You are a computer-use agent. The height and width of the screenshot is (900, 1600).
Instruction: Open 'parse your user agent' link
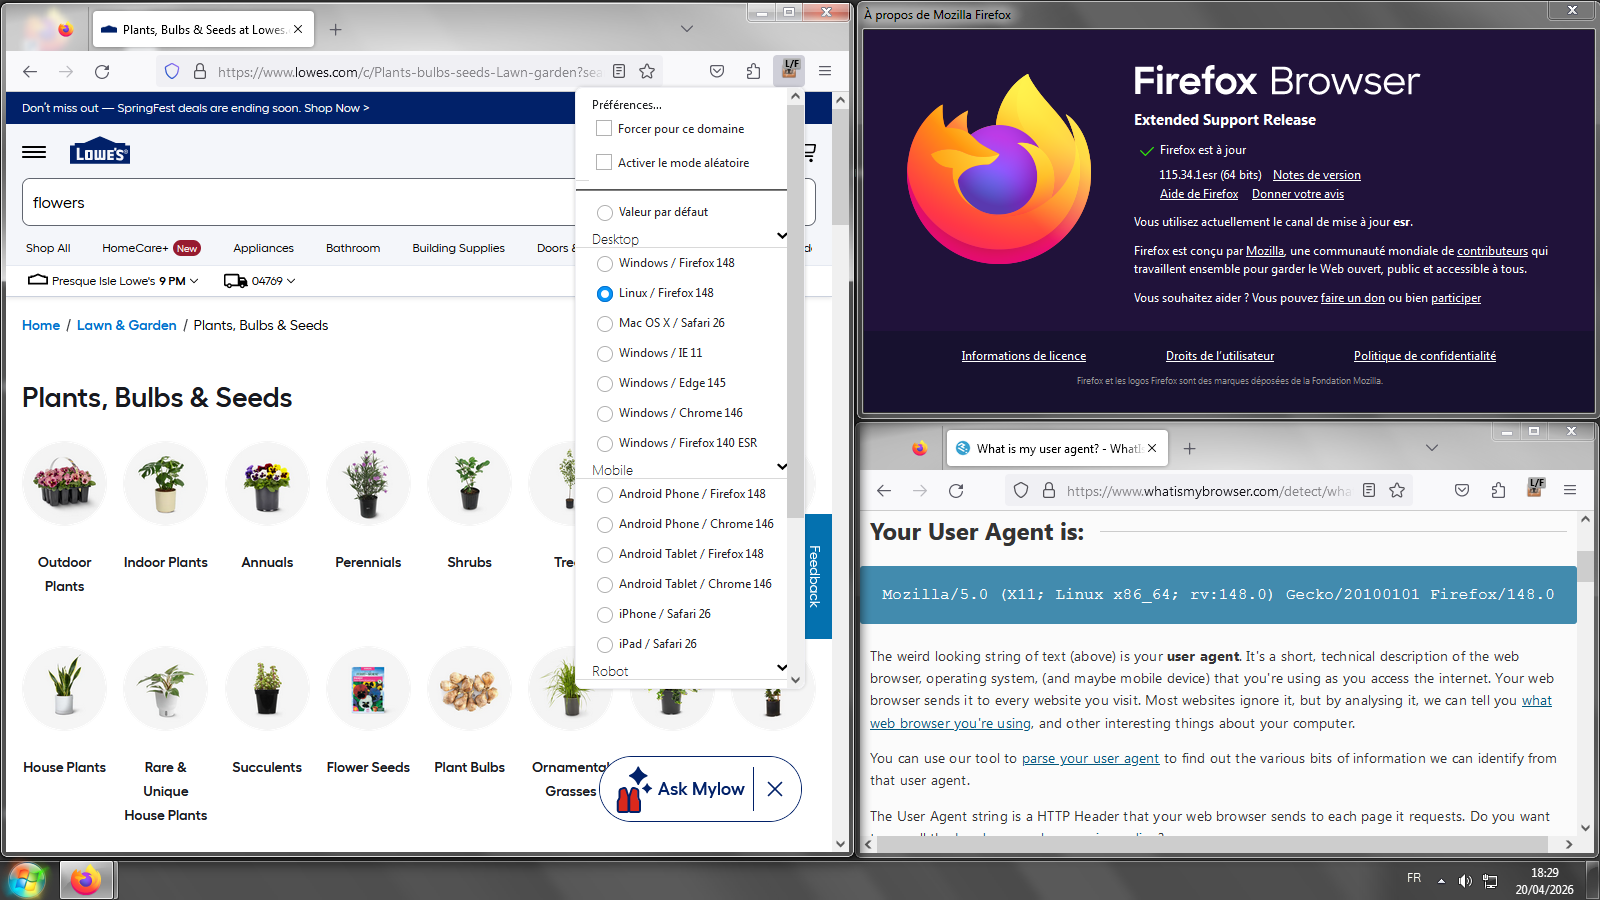pyautogui.click(x=1091, y=759)
